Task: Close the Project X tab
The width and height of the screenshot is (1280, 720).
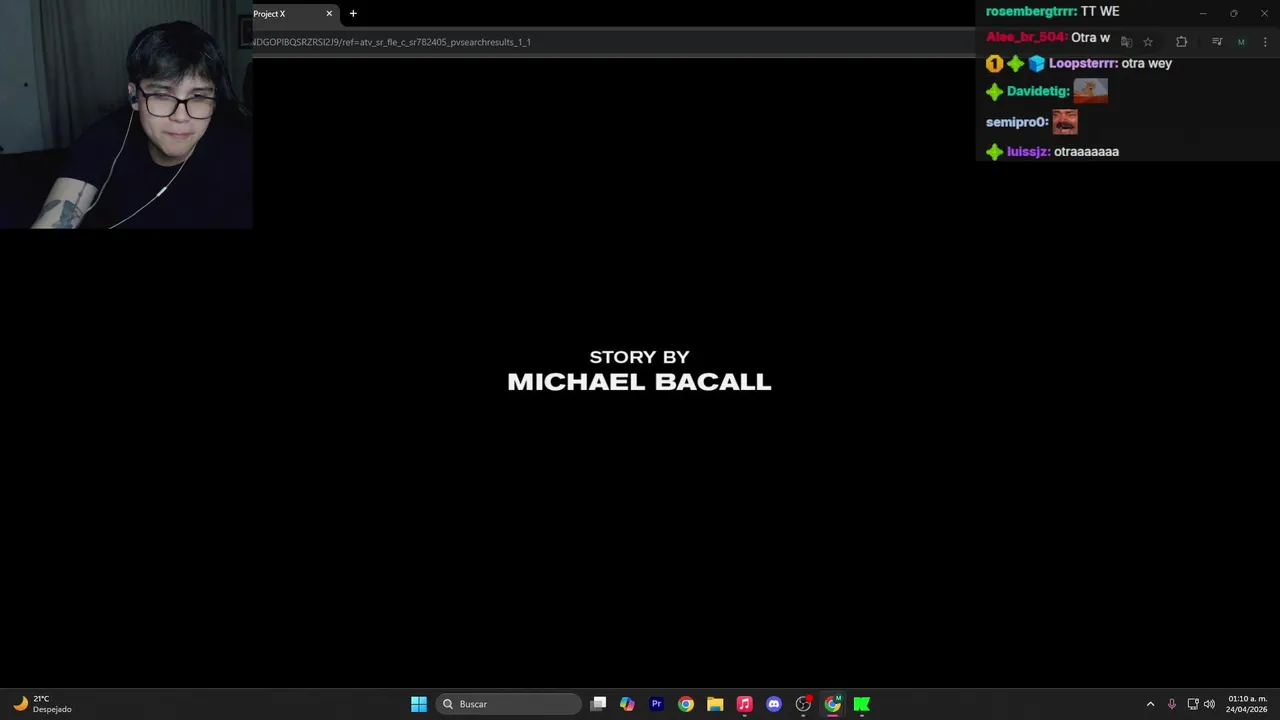Action: 329,14
